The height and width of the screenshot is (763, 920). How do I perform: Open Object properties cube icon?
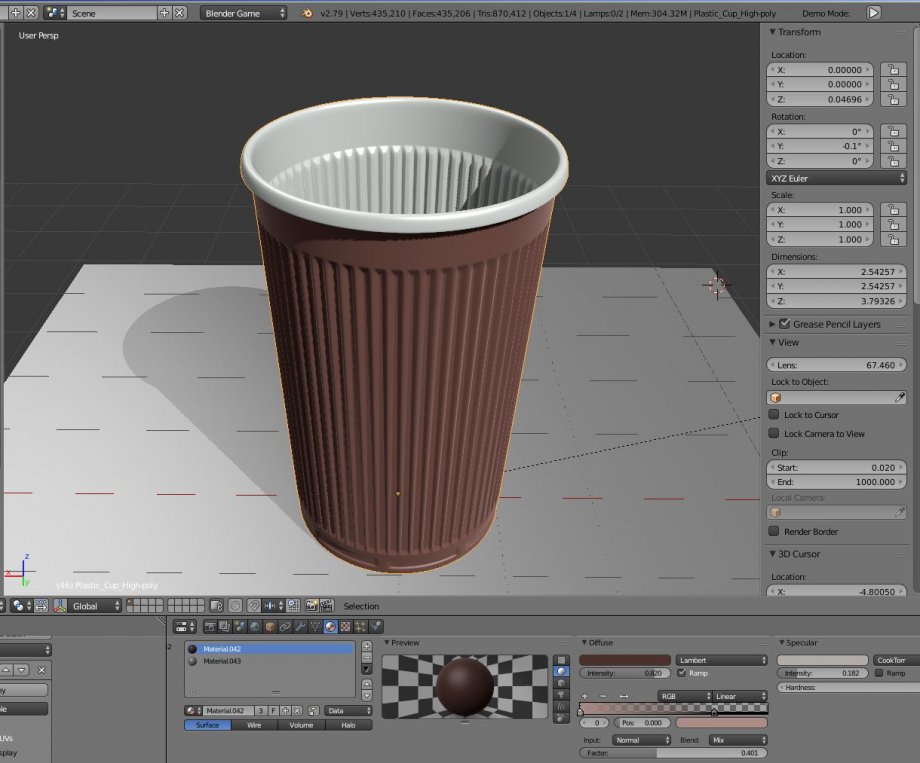point(270,626)
